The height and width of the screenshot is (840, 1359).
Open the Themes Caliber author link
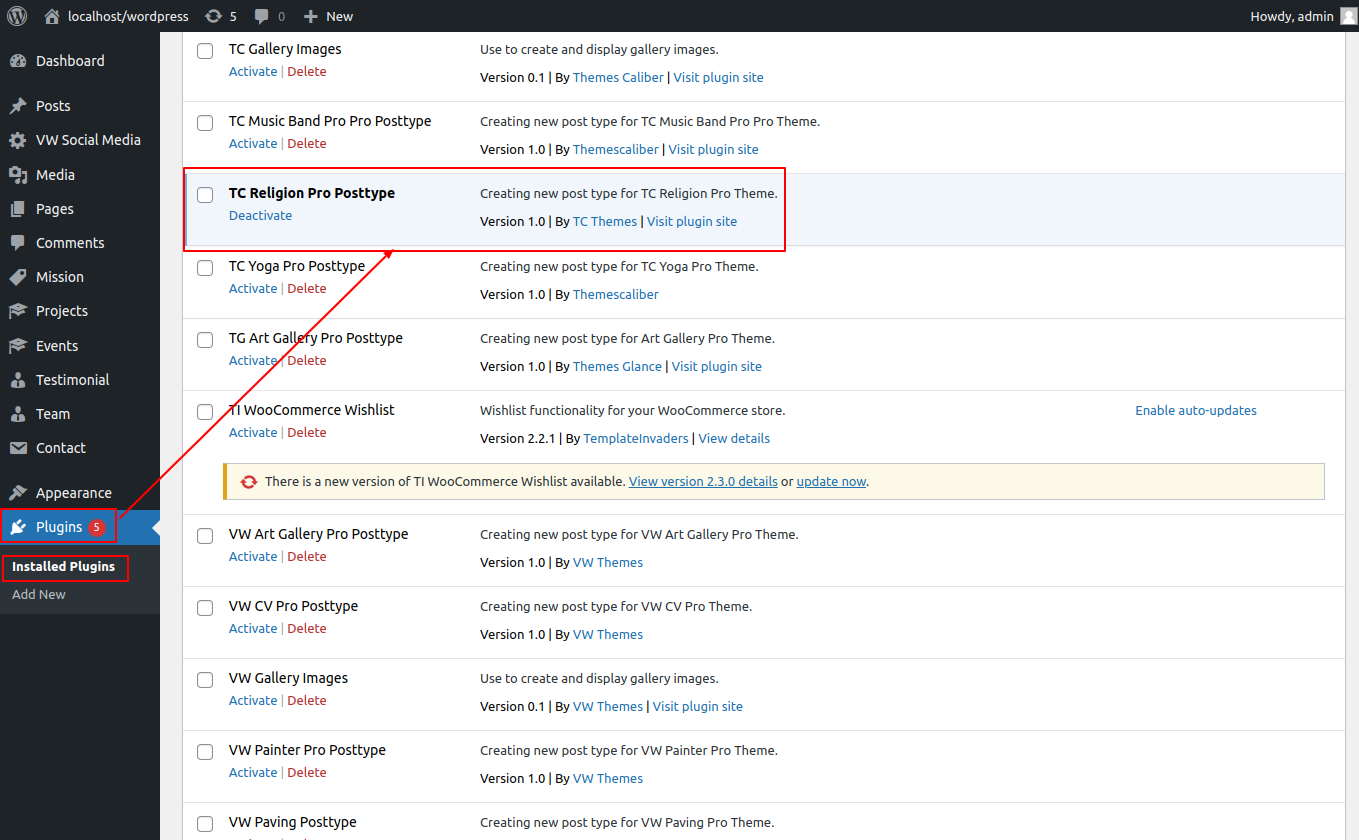click(x=618, y=78)
